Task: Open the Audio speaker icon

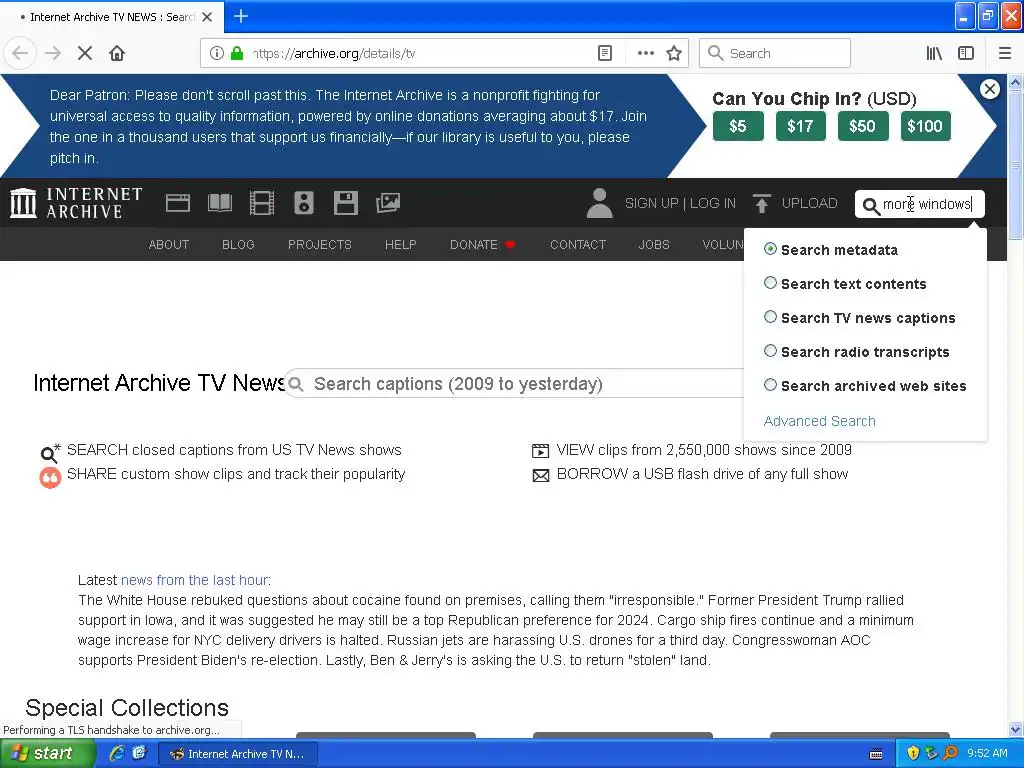Action: pyautogui.click(x=304, y=203)
